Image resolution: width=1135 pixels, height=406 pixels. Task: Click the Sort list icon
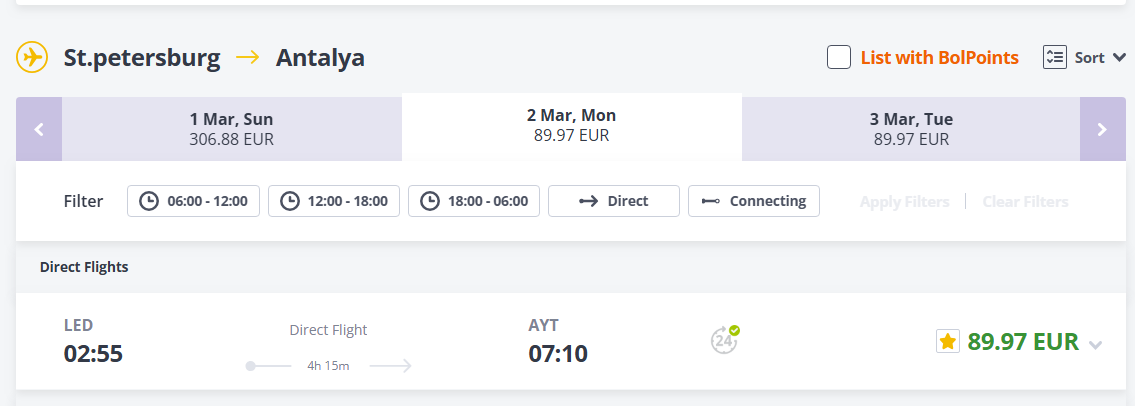click(x=1055, y=58)
